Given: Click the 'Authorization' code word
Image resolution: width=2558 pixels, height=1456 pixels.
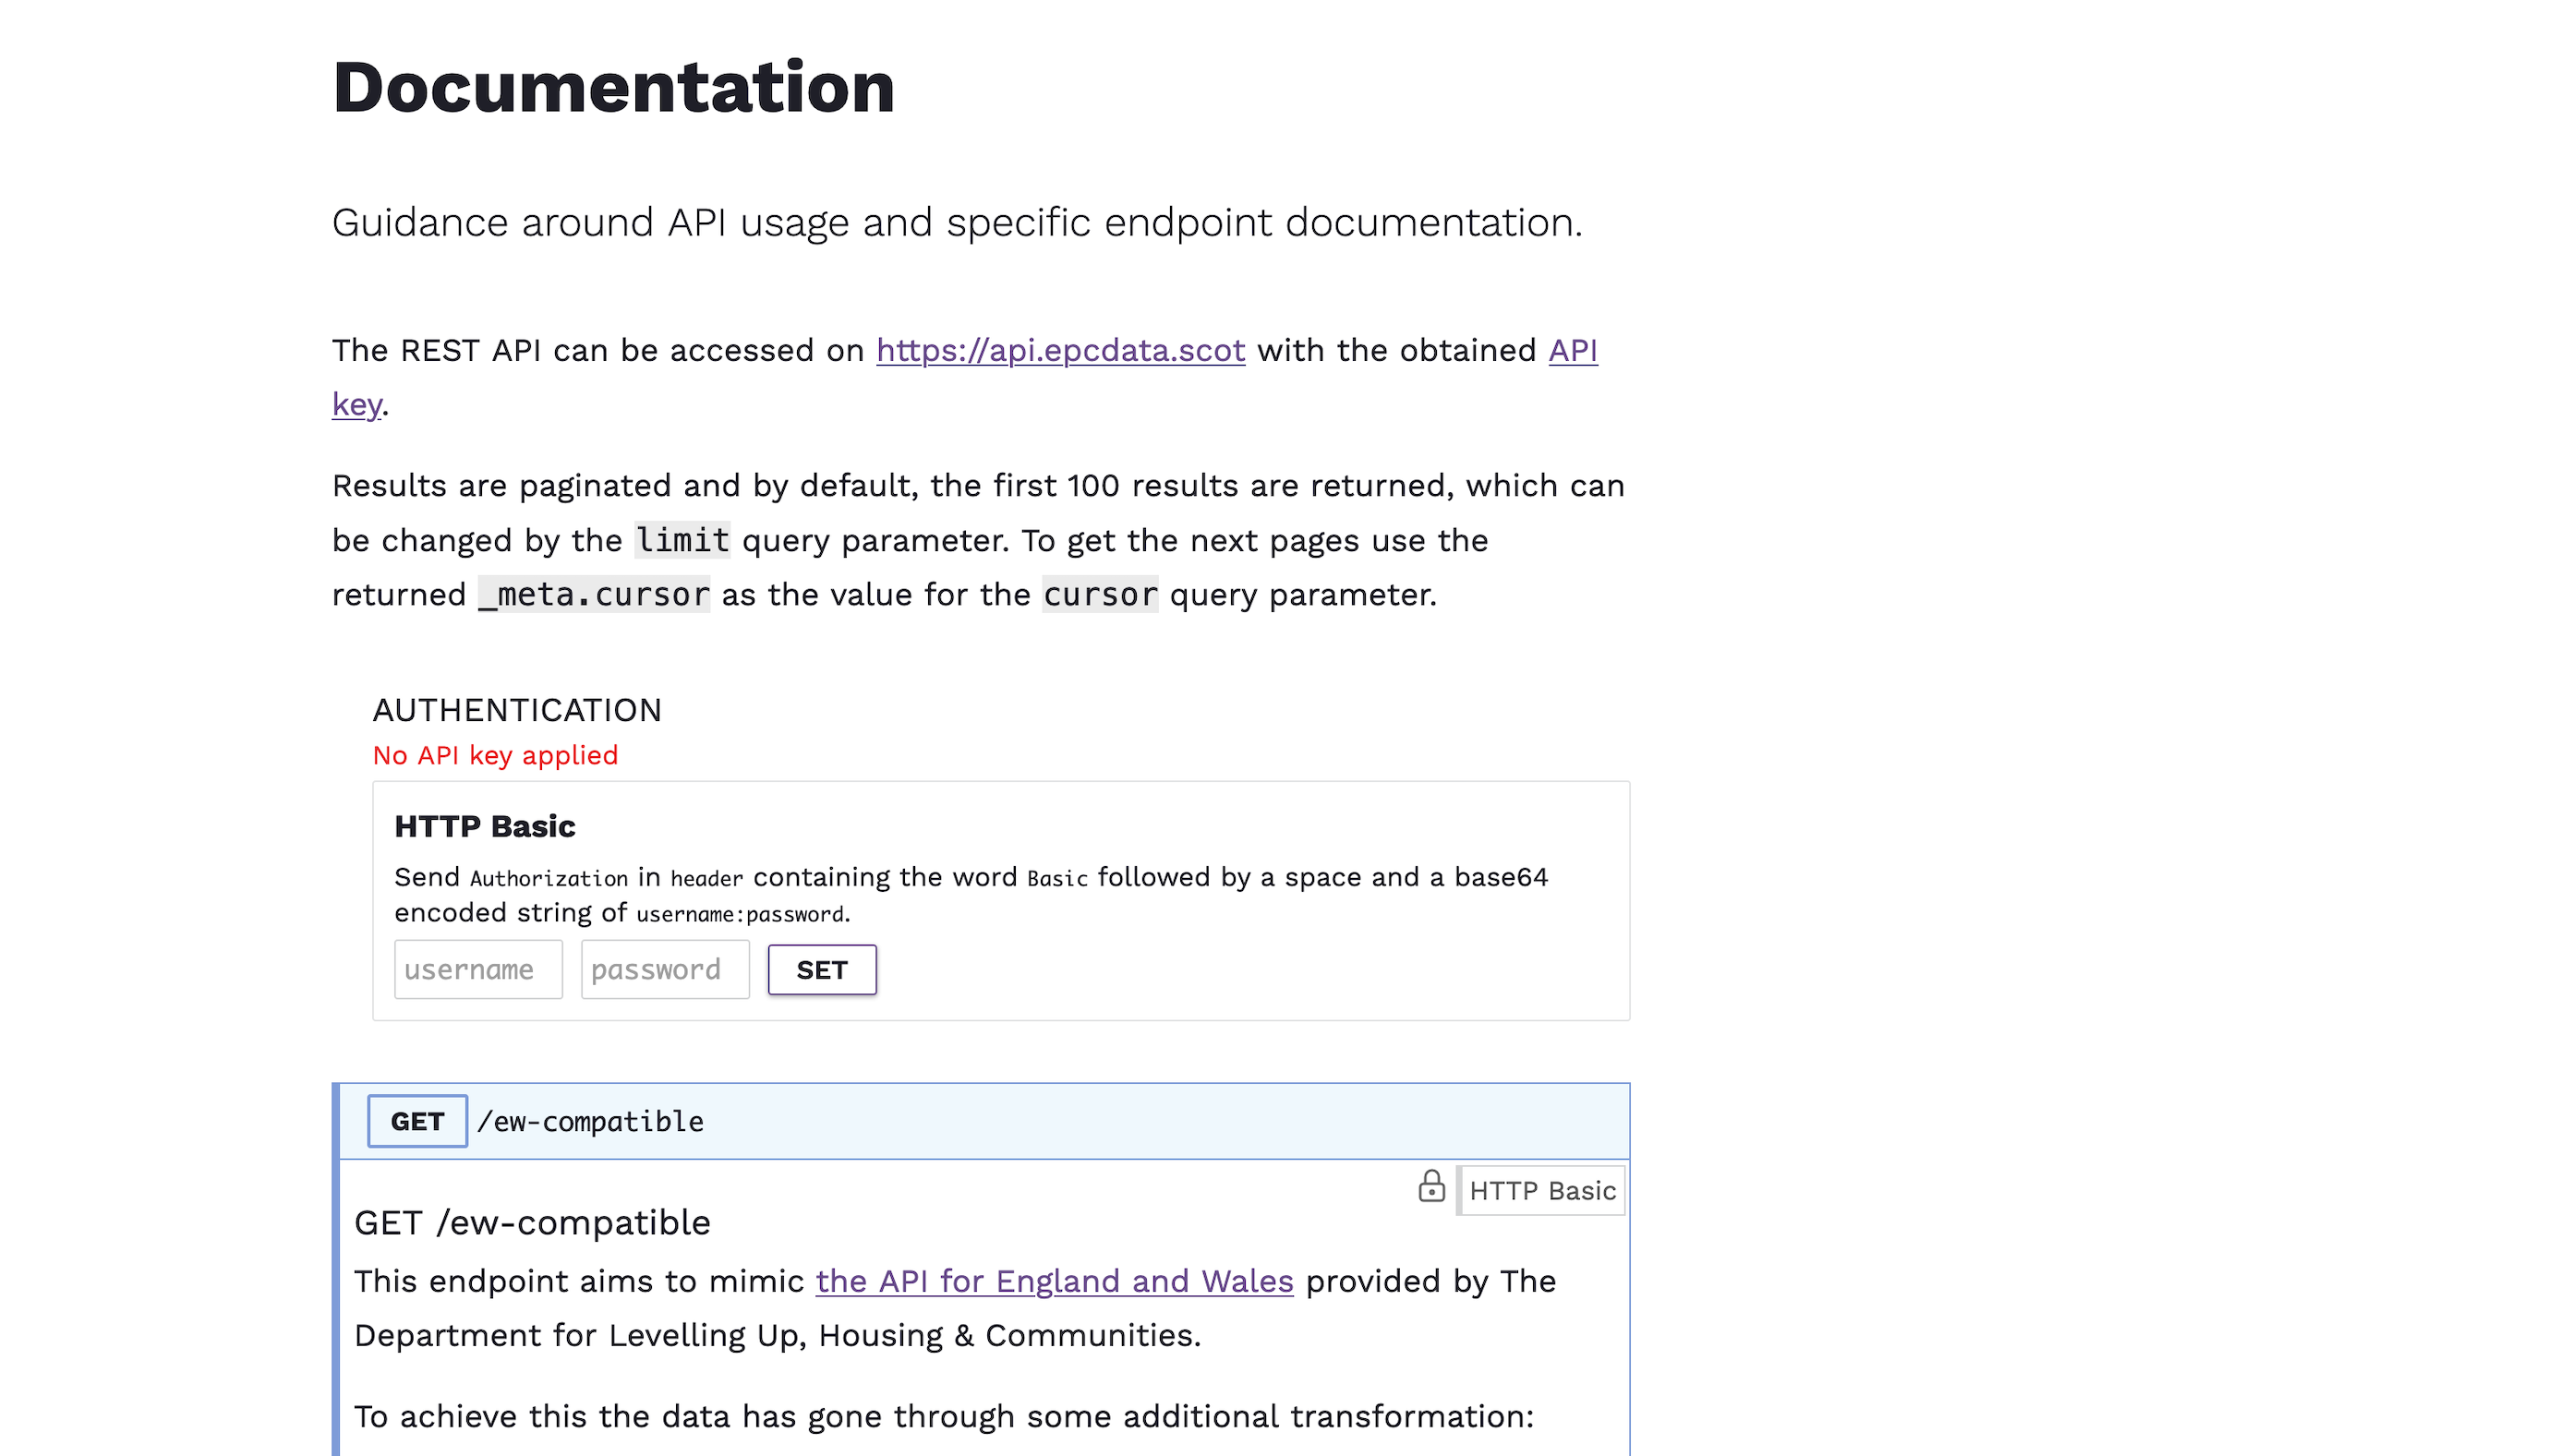Looking at the screenshot, I should (549, 878).
